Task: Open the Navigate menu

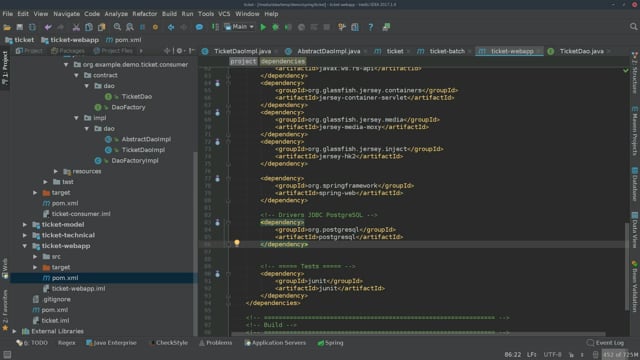Action: point(67,14)
